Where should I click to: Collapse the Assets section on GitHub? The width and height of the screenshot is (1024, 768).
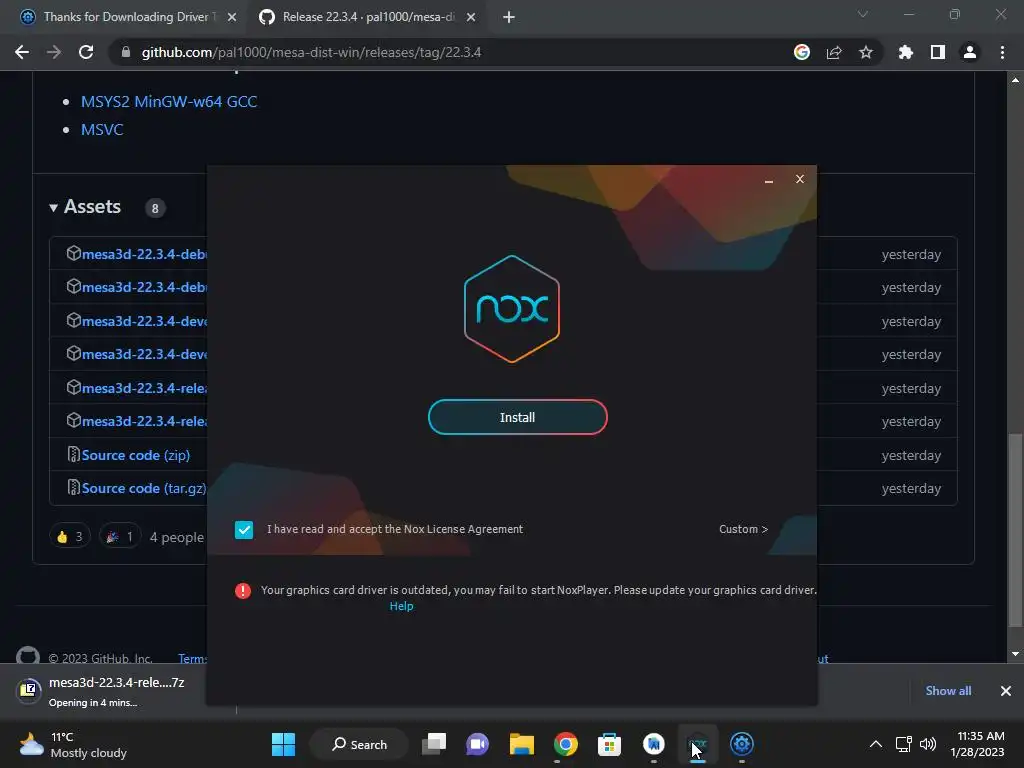(x=85, y=207)
